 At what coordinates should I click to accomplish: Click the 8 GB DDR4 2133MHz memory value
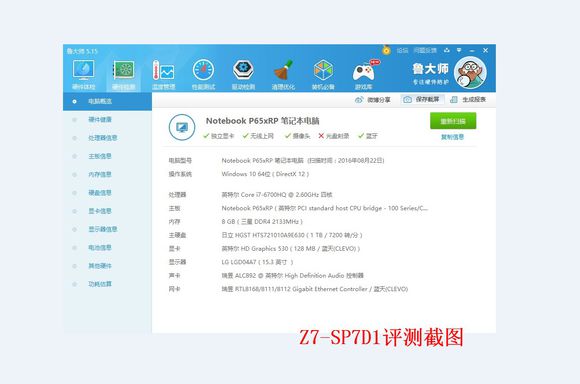262,222
